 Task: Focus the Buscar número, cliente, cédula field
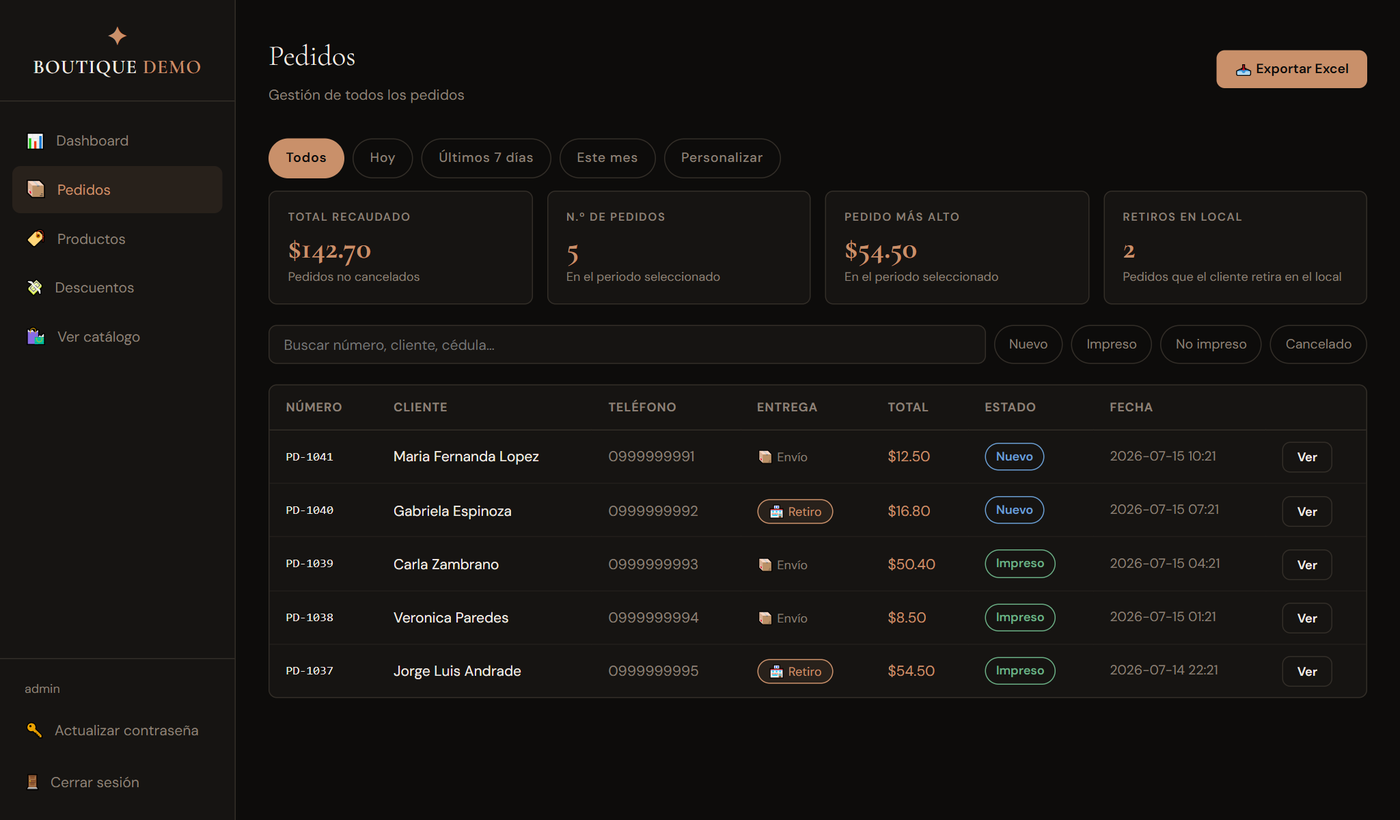click(x=627, y=344)
